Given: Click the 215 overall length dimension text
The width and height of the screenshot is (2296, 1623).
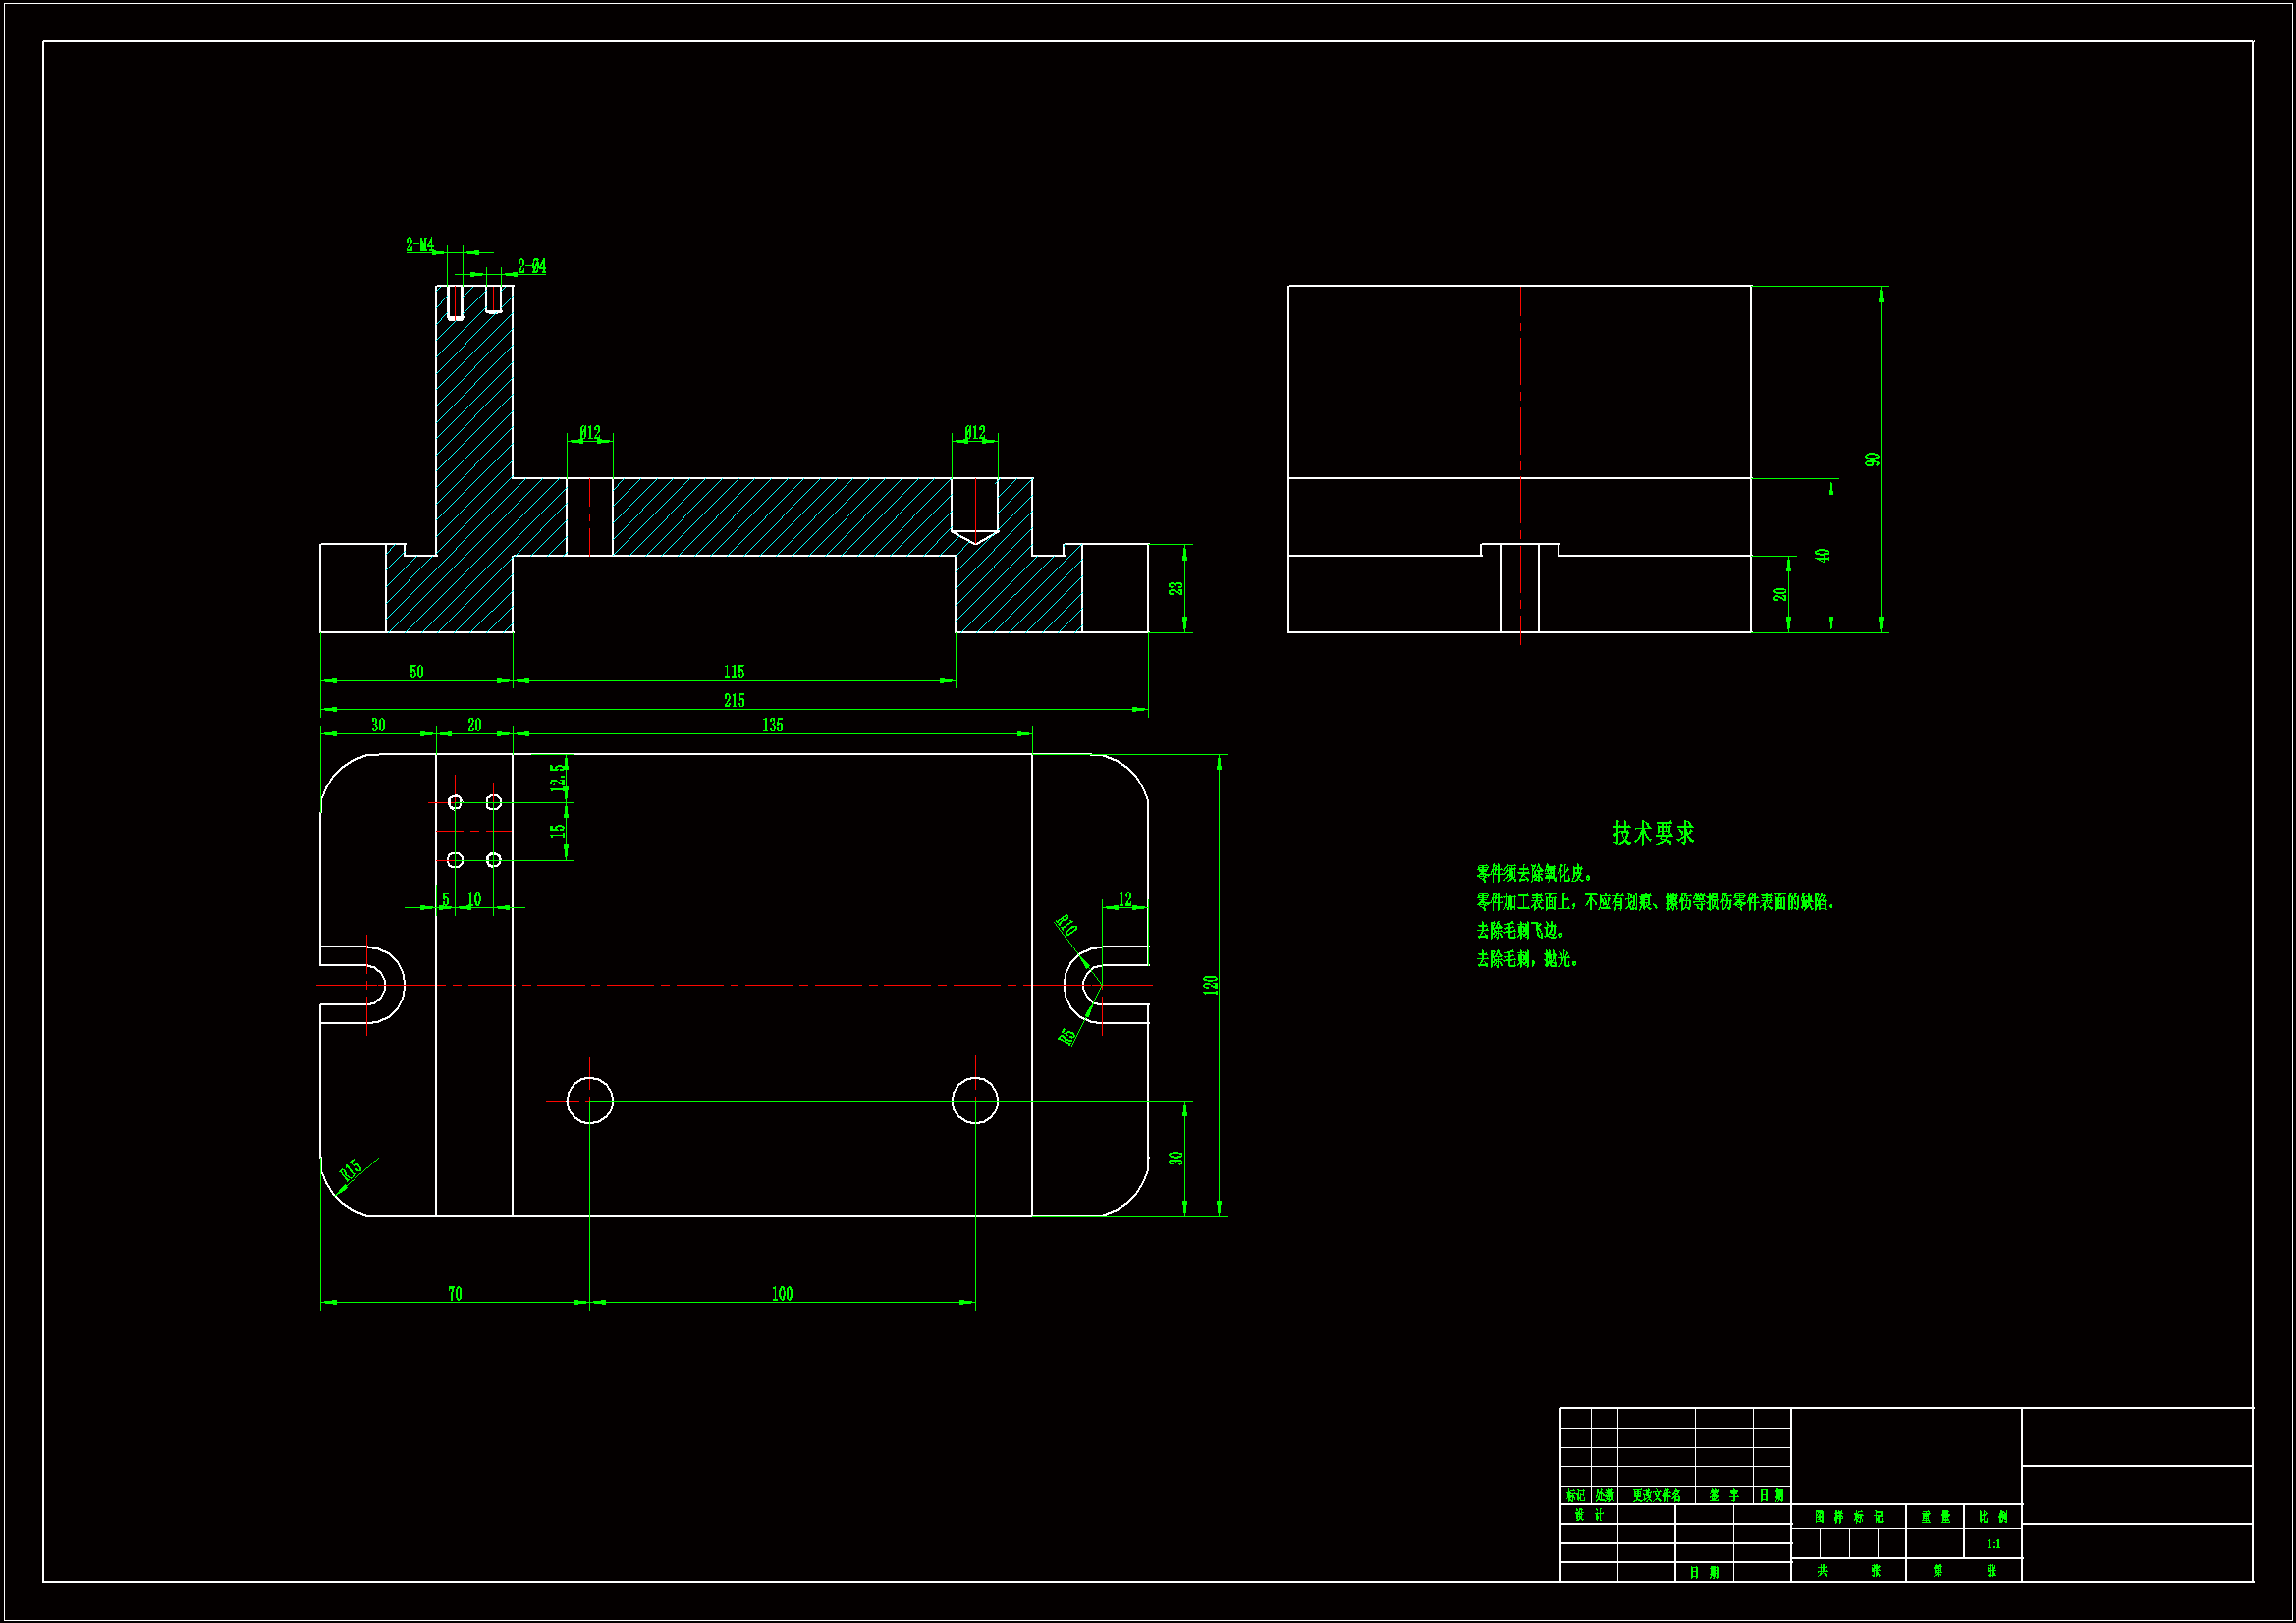Looking at the screenshot, I should point(734,700).
